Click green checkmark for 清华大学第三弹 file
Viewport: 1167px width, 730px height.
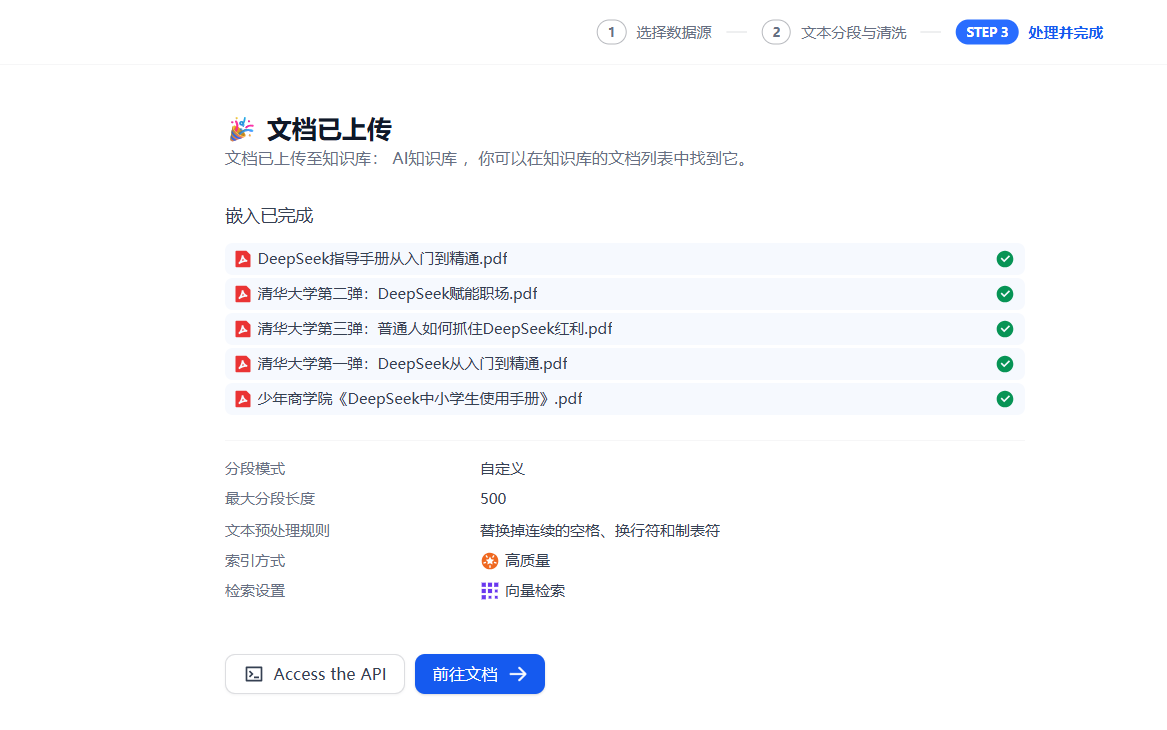1005,329
